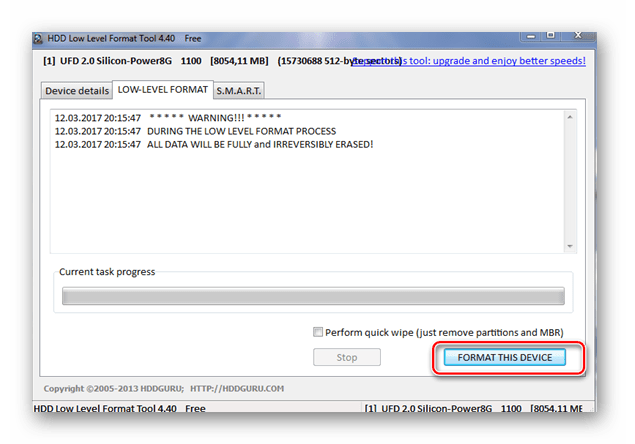
Task: Select the IRREVERSIBLY ERASED log entry
Action: [x=214, y=144]
